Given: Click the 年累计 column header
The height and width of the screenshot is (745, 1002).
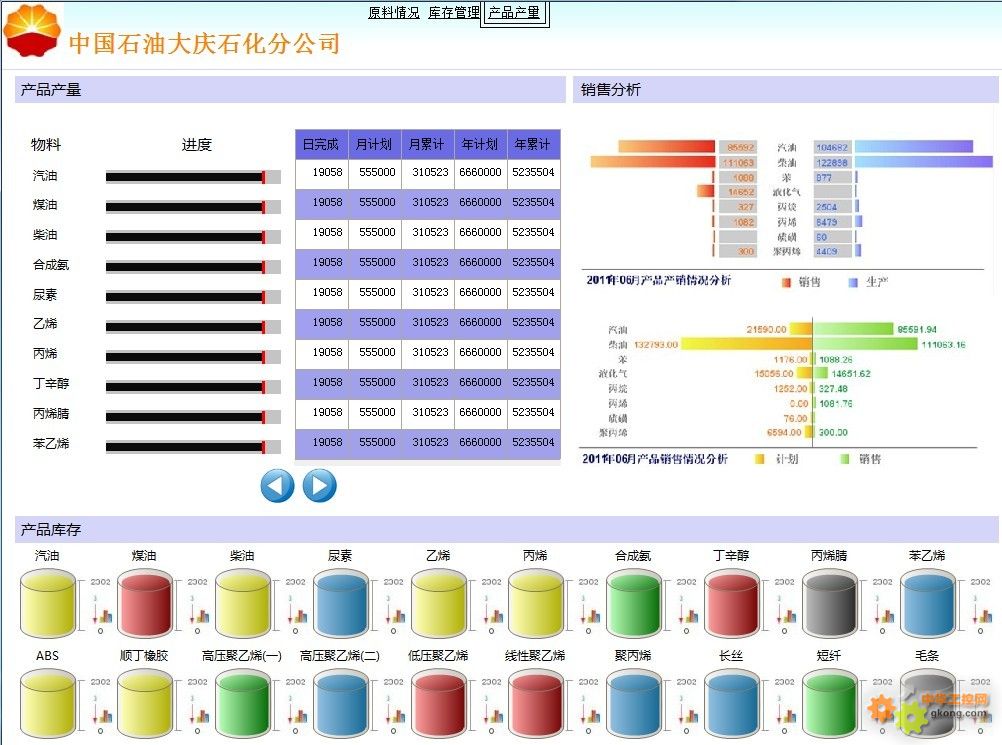Looking at the screenshot, I should [534, 144].
